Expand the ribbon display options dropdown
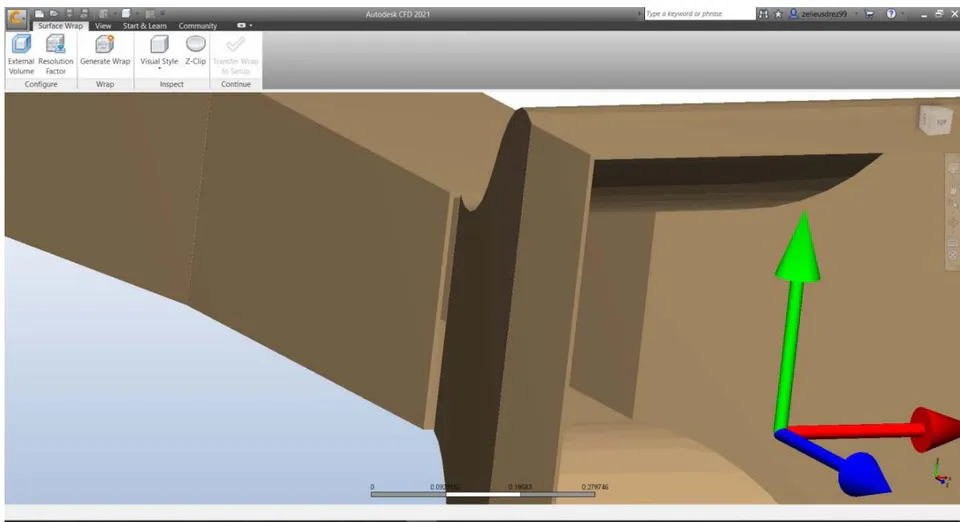This screenshot has width=960, height=522. 244,26
